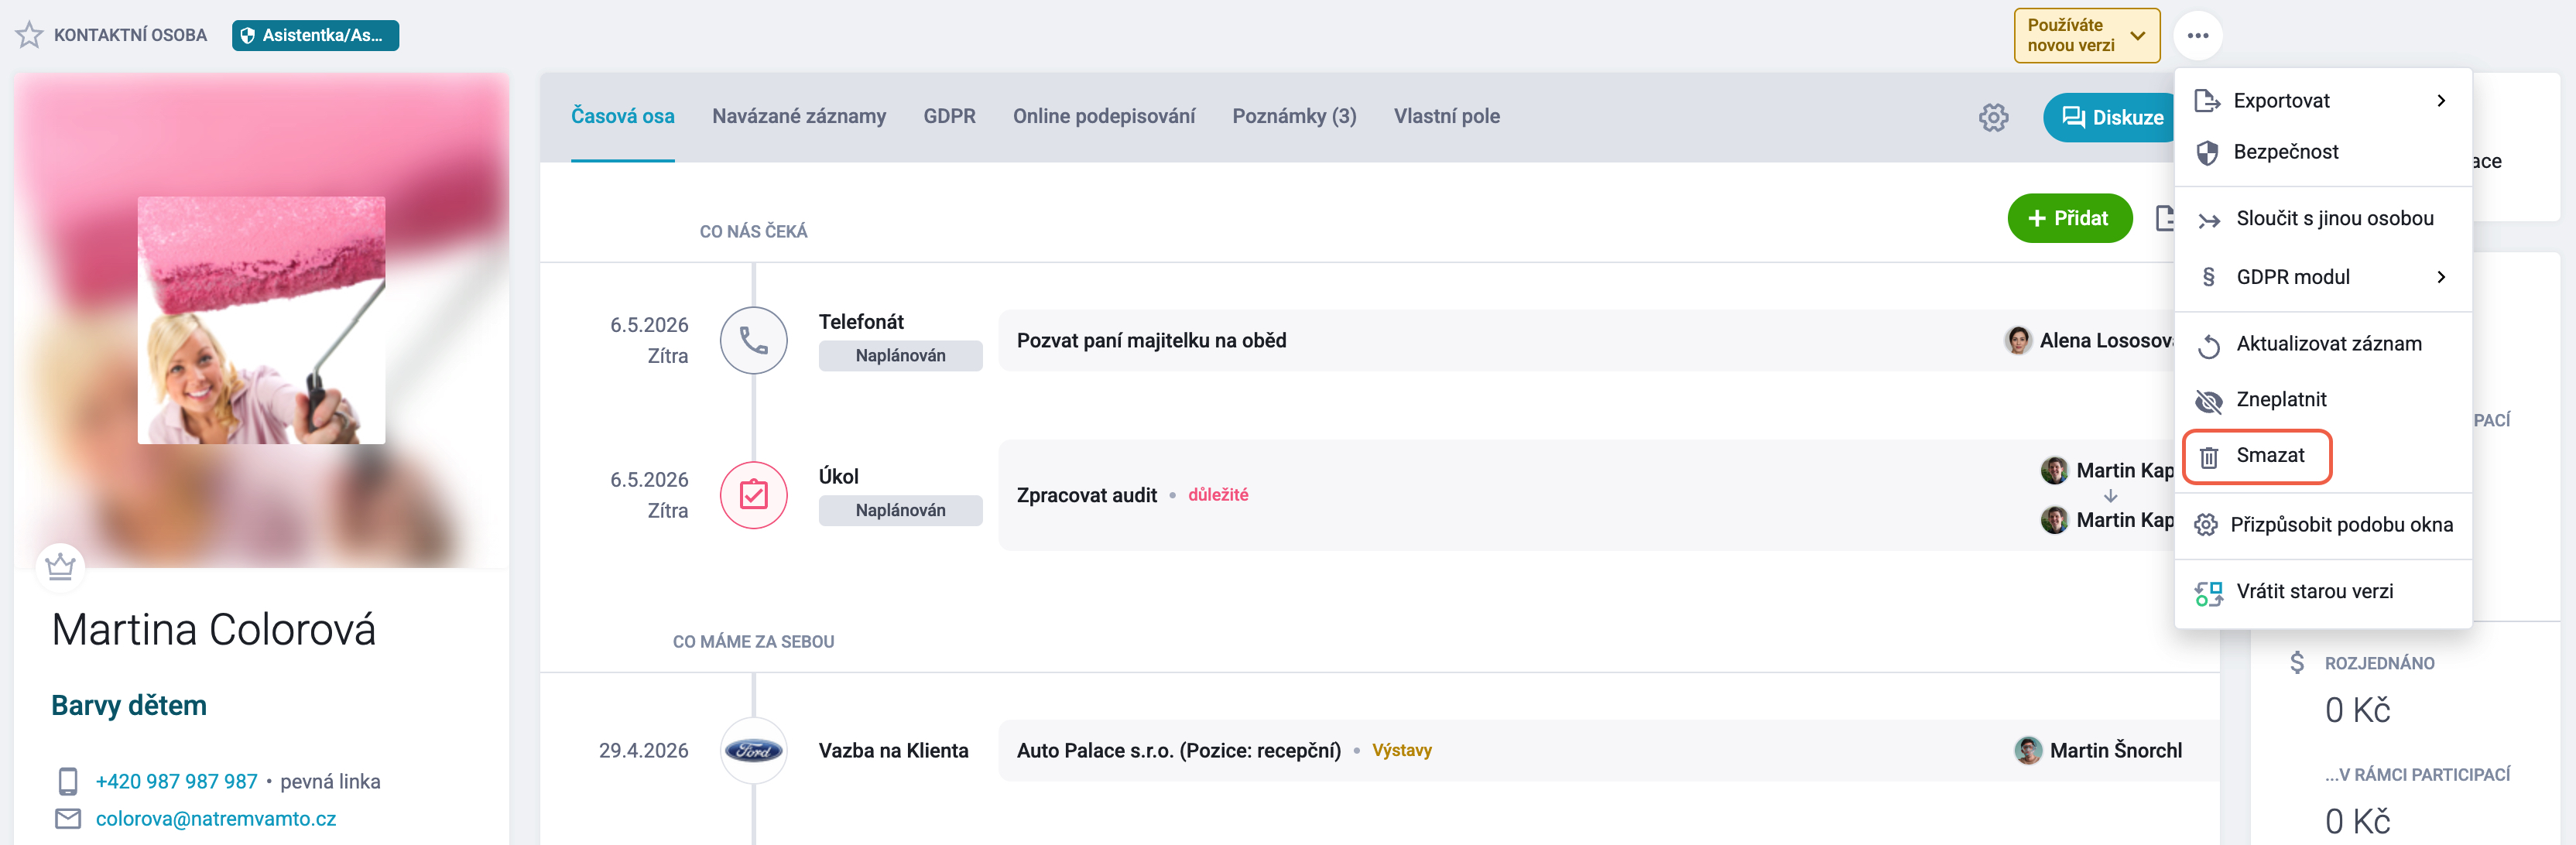The image size is (2576, 845).
Task: Expand the Exportovat submenu
Action: pos(2322,100)
